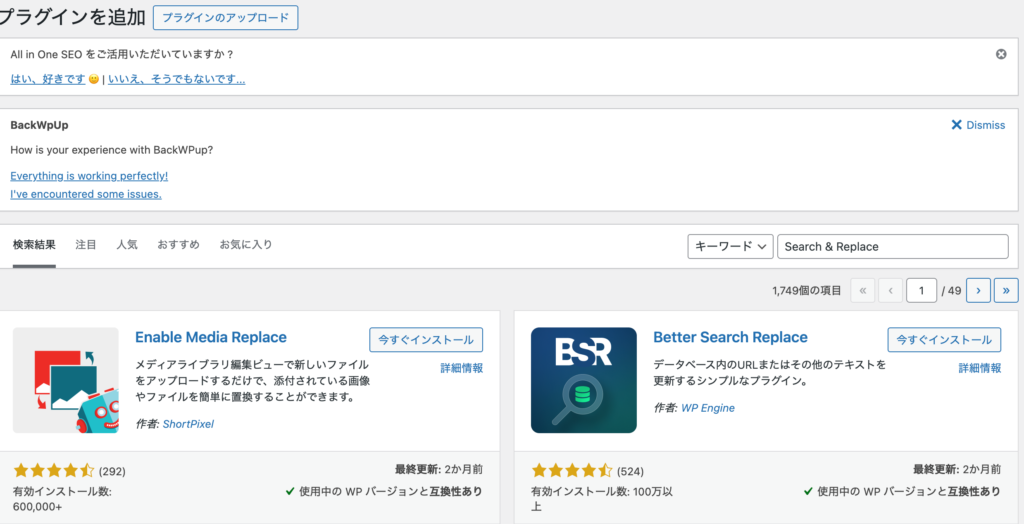Dismiss the All in One SEO notice

point(1001,54)
